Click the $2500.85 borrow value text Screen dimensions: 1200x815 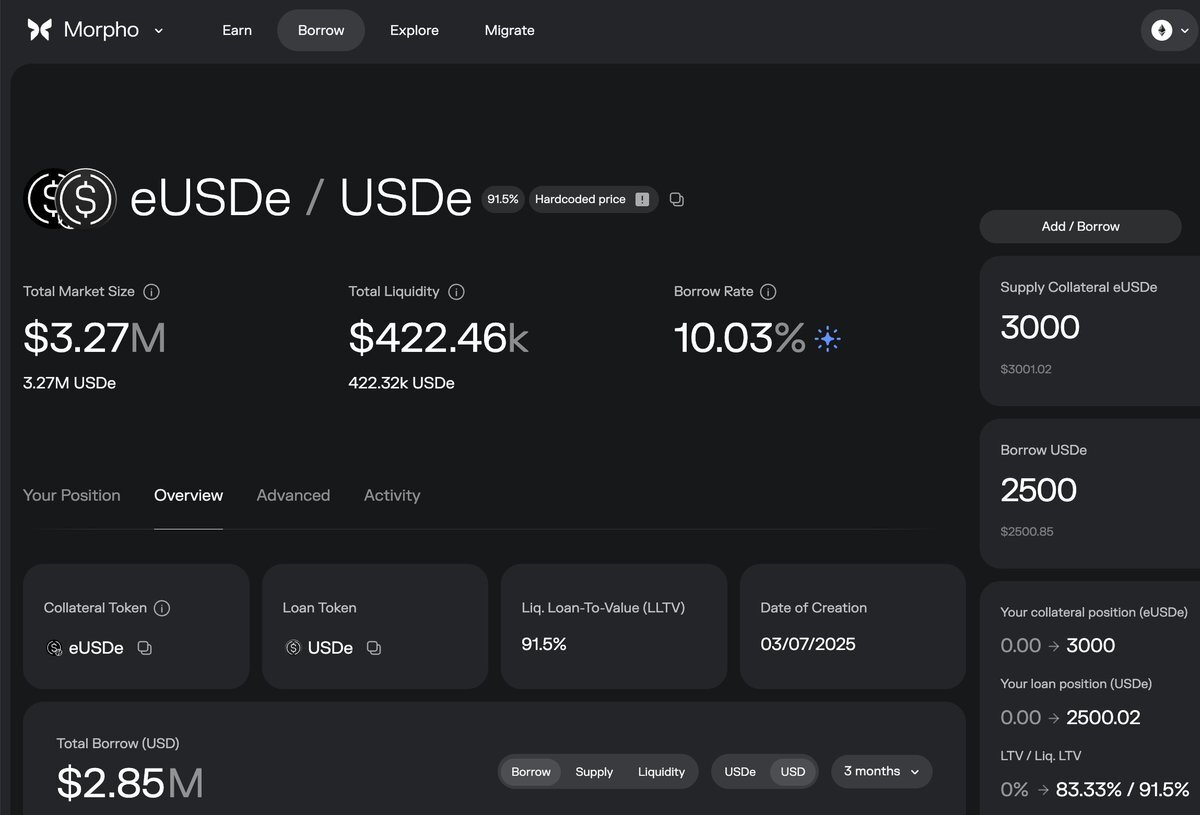pos(1027,532)
